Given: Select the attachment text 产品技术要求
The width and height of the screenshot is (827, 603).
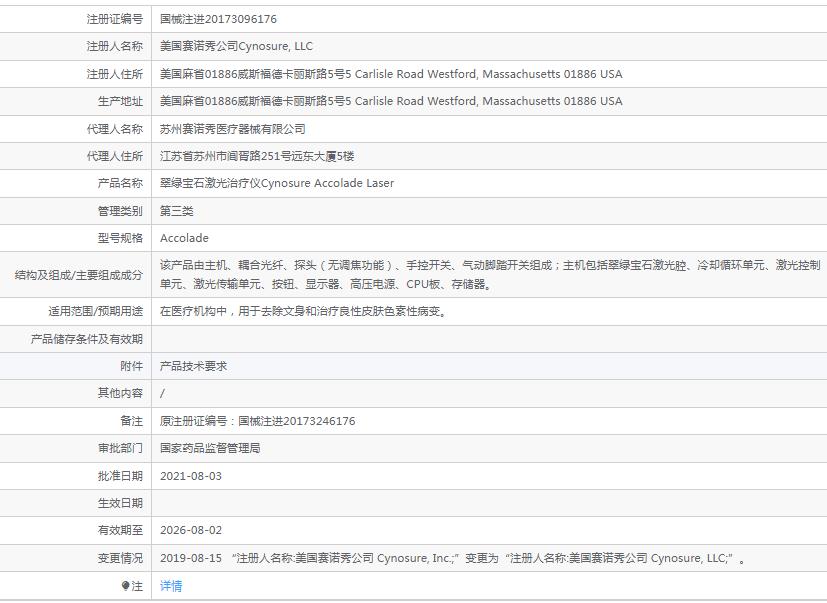Looking at the screenshot, I should click(194, 366).
